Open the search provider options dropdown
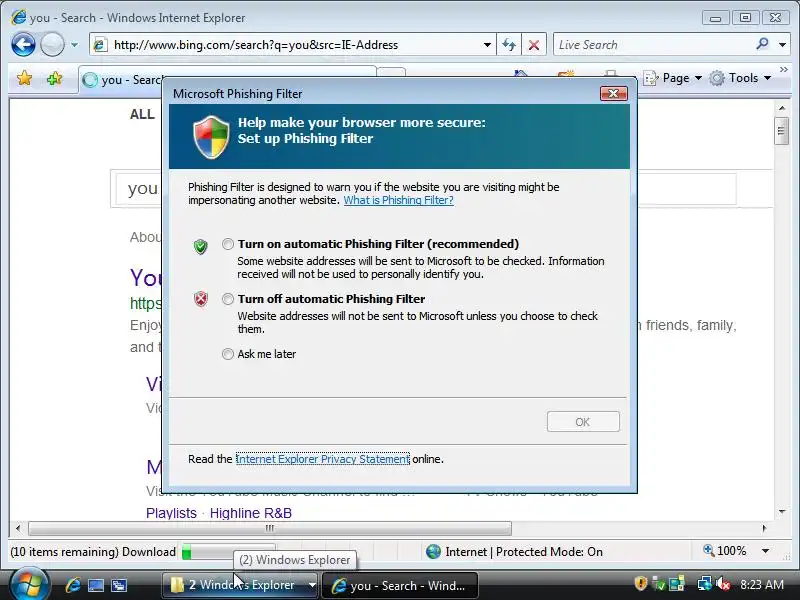Screen dimensions: 800x600 click(782, 45)
